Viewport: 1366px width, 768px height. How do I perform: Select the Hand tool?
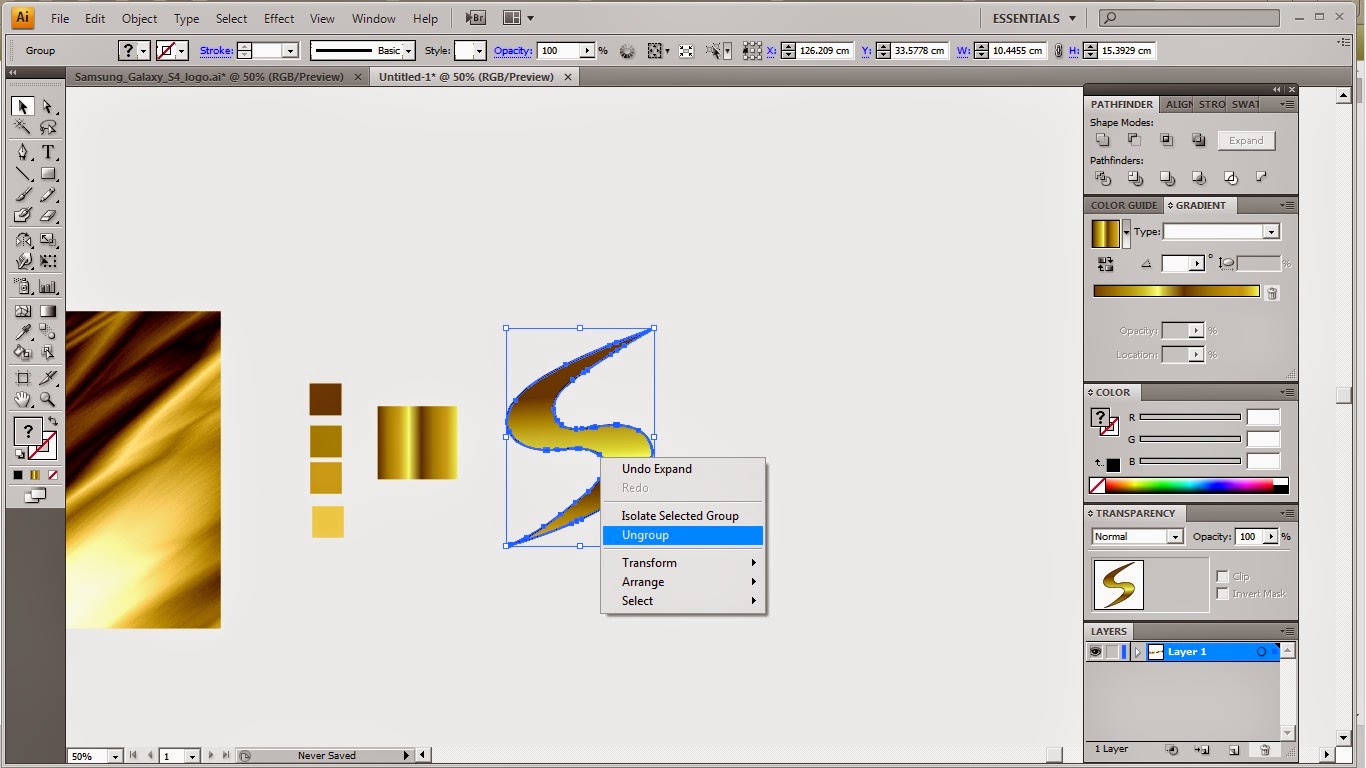[x=23, y=399]
